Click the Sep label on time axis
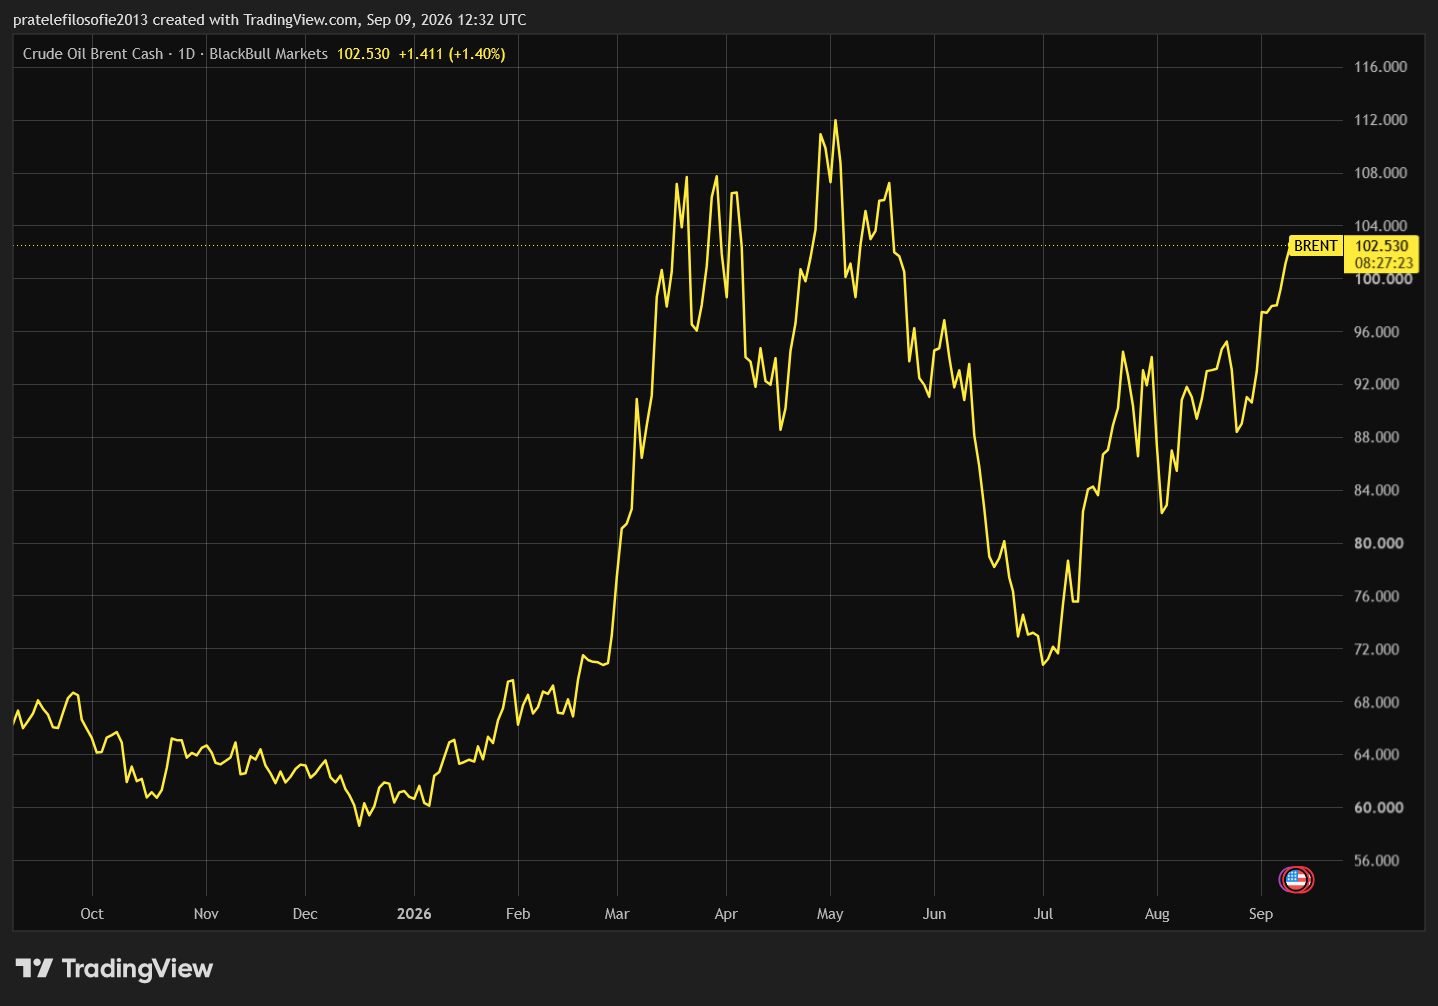 point(1261,914)
